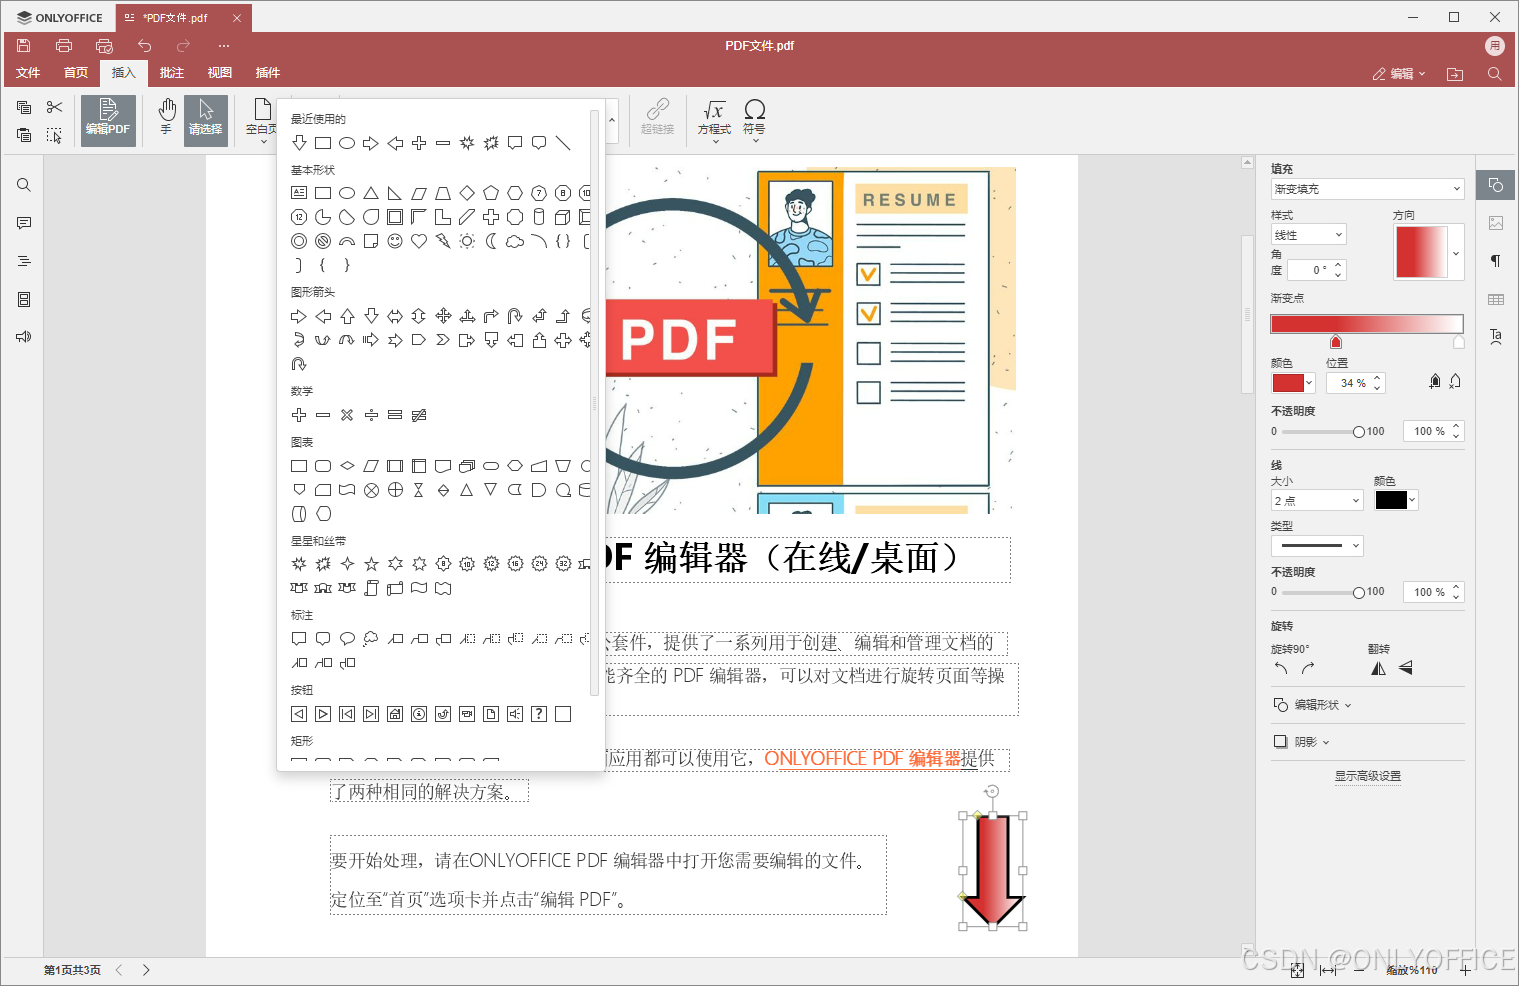Rotate shape 90° clockwise
The height and width of the screenshot is (986, 1519).
pyautogui.click(x=1308, y=668)
